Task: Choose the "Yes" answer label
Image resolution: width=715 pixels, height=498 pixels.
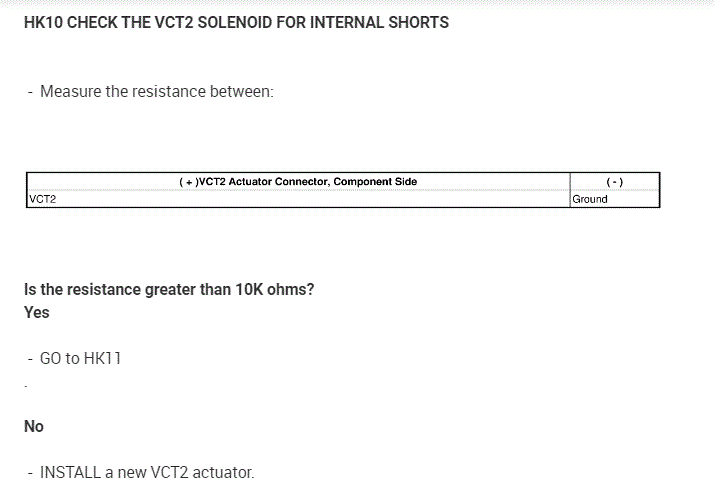Action: 37,312
